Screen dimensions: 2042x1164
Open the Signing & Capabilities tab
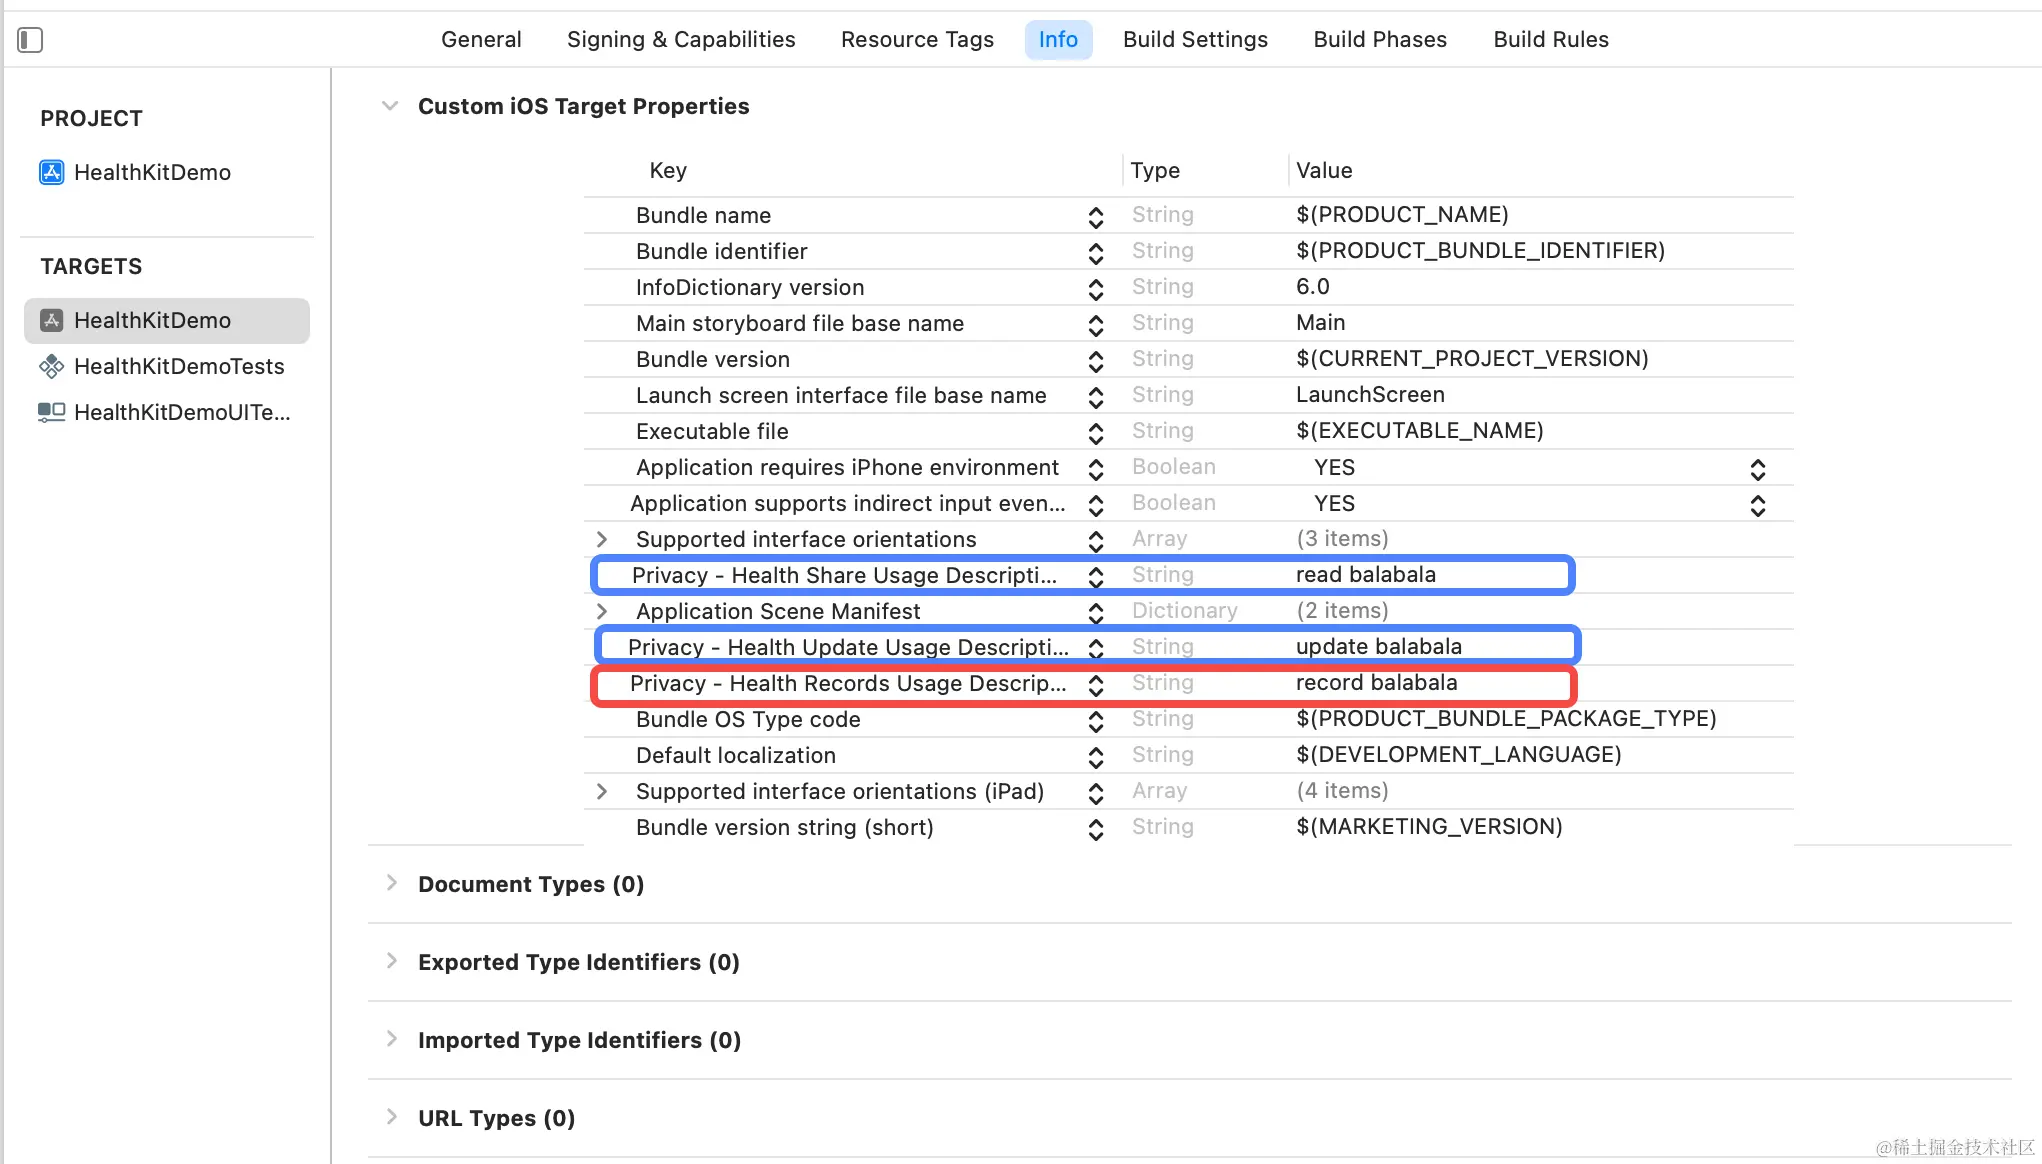click(x=681, y=40)
